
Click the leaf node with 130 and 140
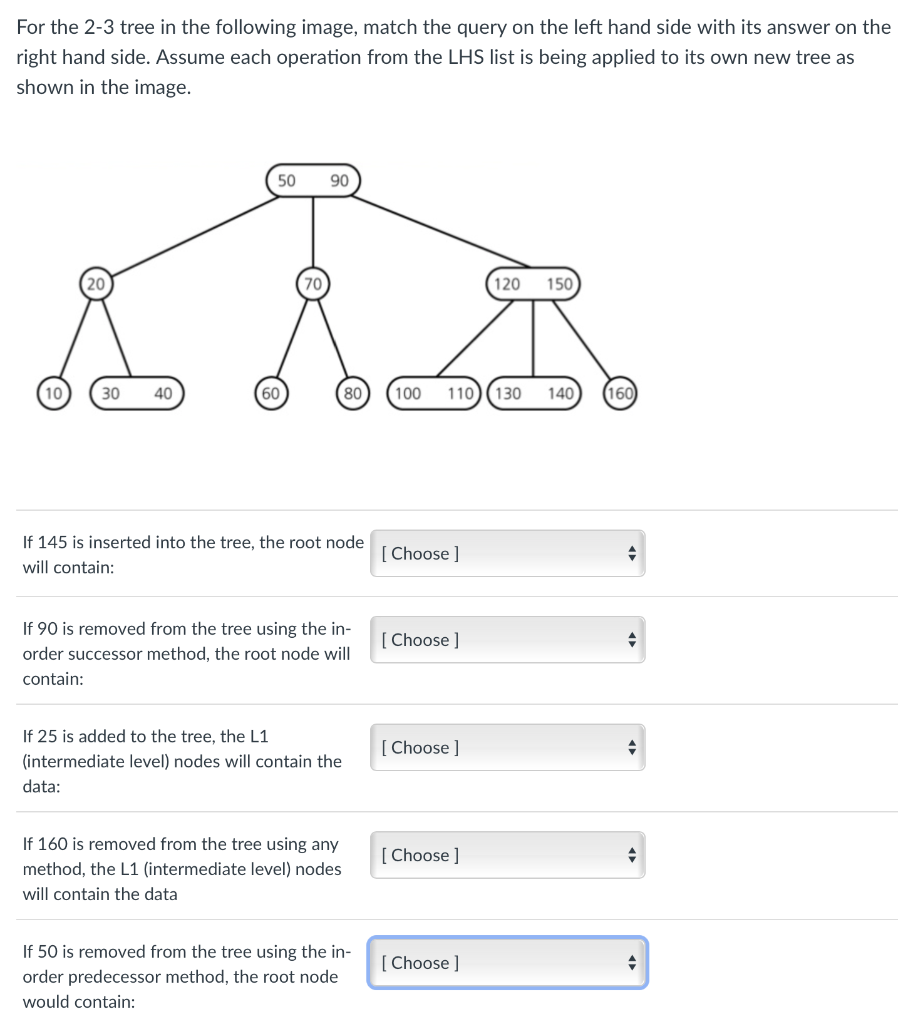pyautogui.click(x=535, y=393)
